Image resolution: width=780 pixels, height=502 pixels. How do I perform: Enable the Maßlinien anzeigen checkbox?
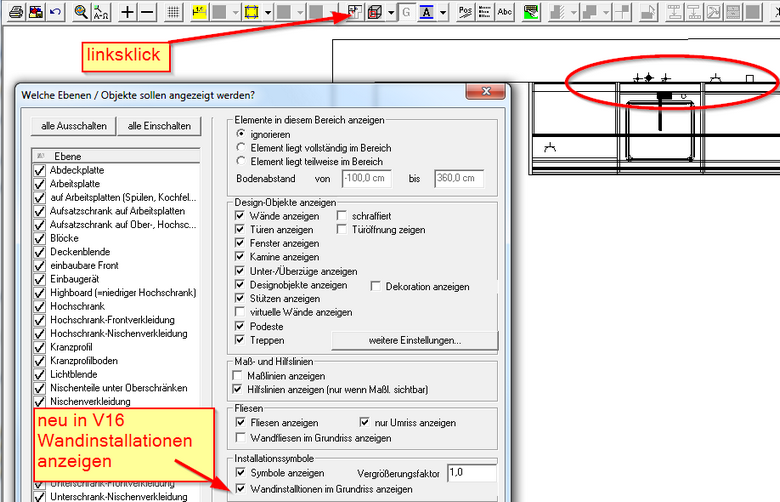pos(239,375)
